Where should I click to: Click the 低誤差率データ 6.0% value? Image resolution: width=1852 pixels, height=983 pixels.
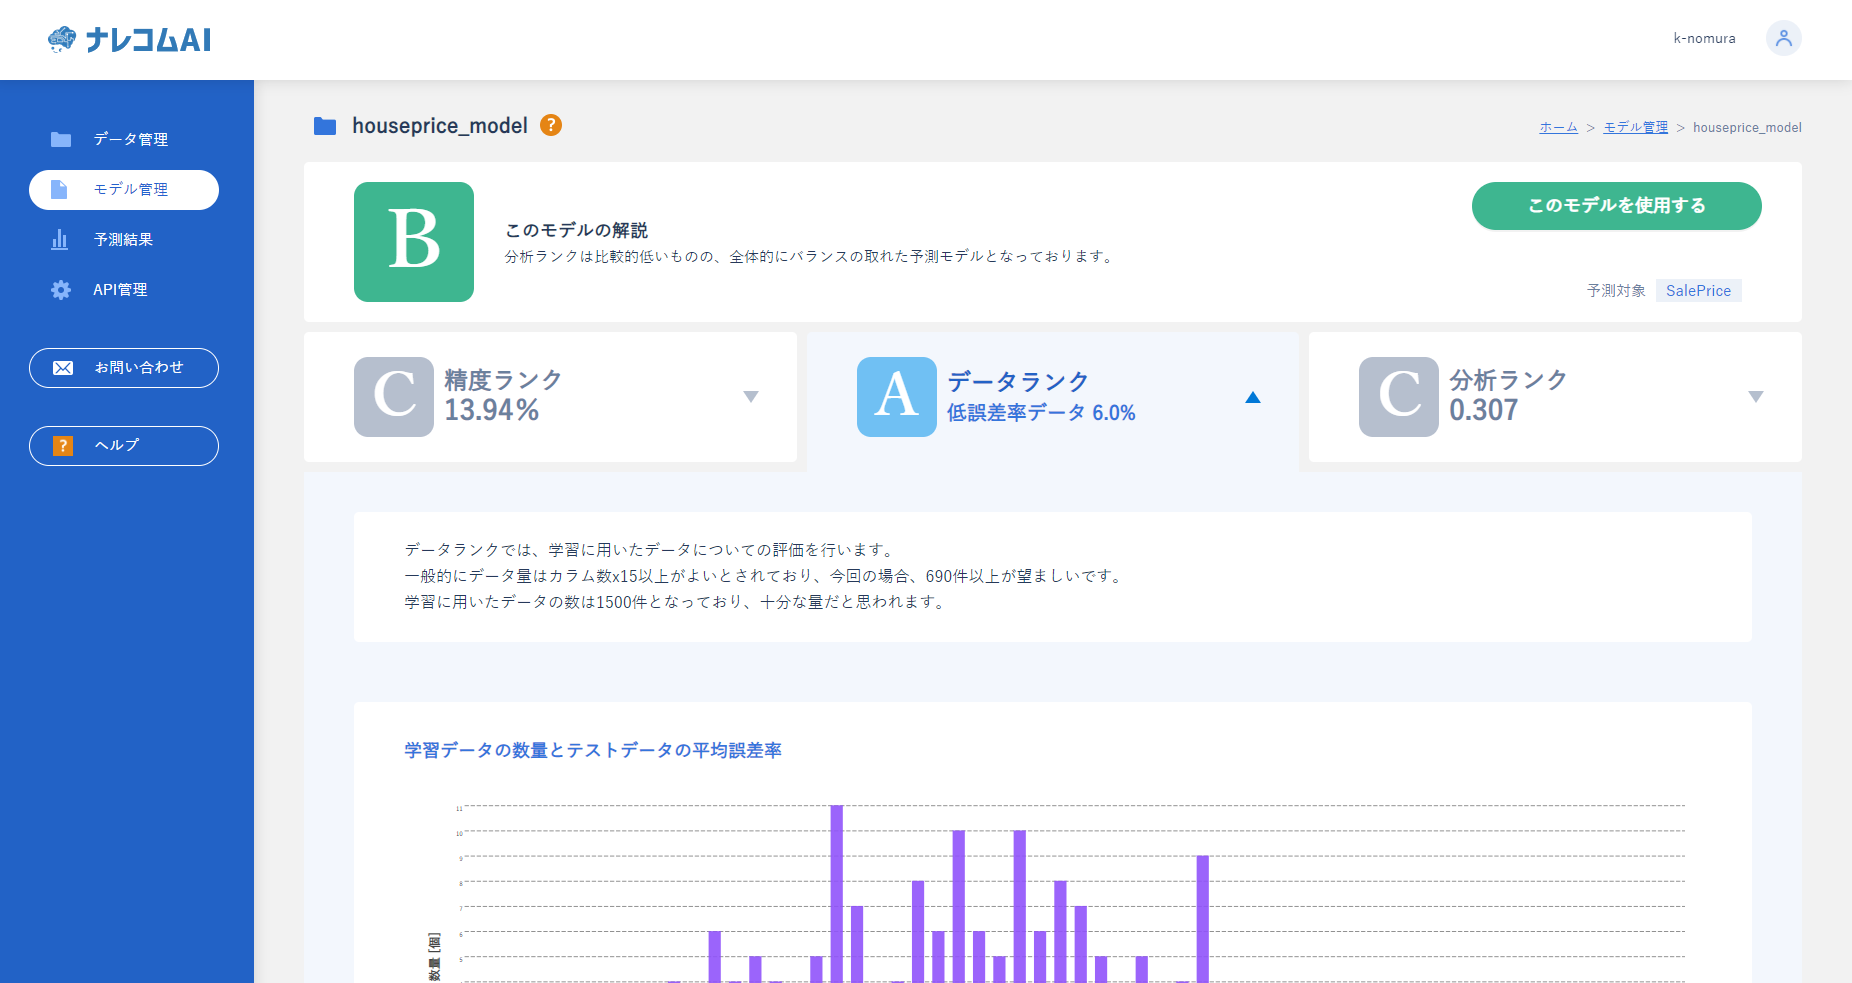point(1041,413)
